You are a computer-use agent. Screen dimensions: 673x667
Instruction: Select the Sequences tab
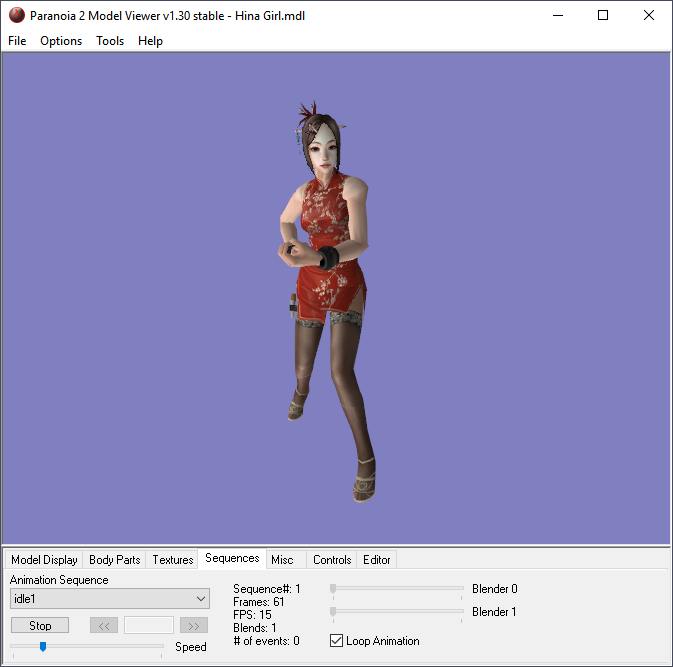pyautogui.click(x=232, y=558)
